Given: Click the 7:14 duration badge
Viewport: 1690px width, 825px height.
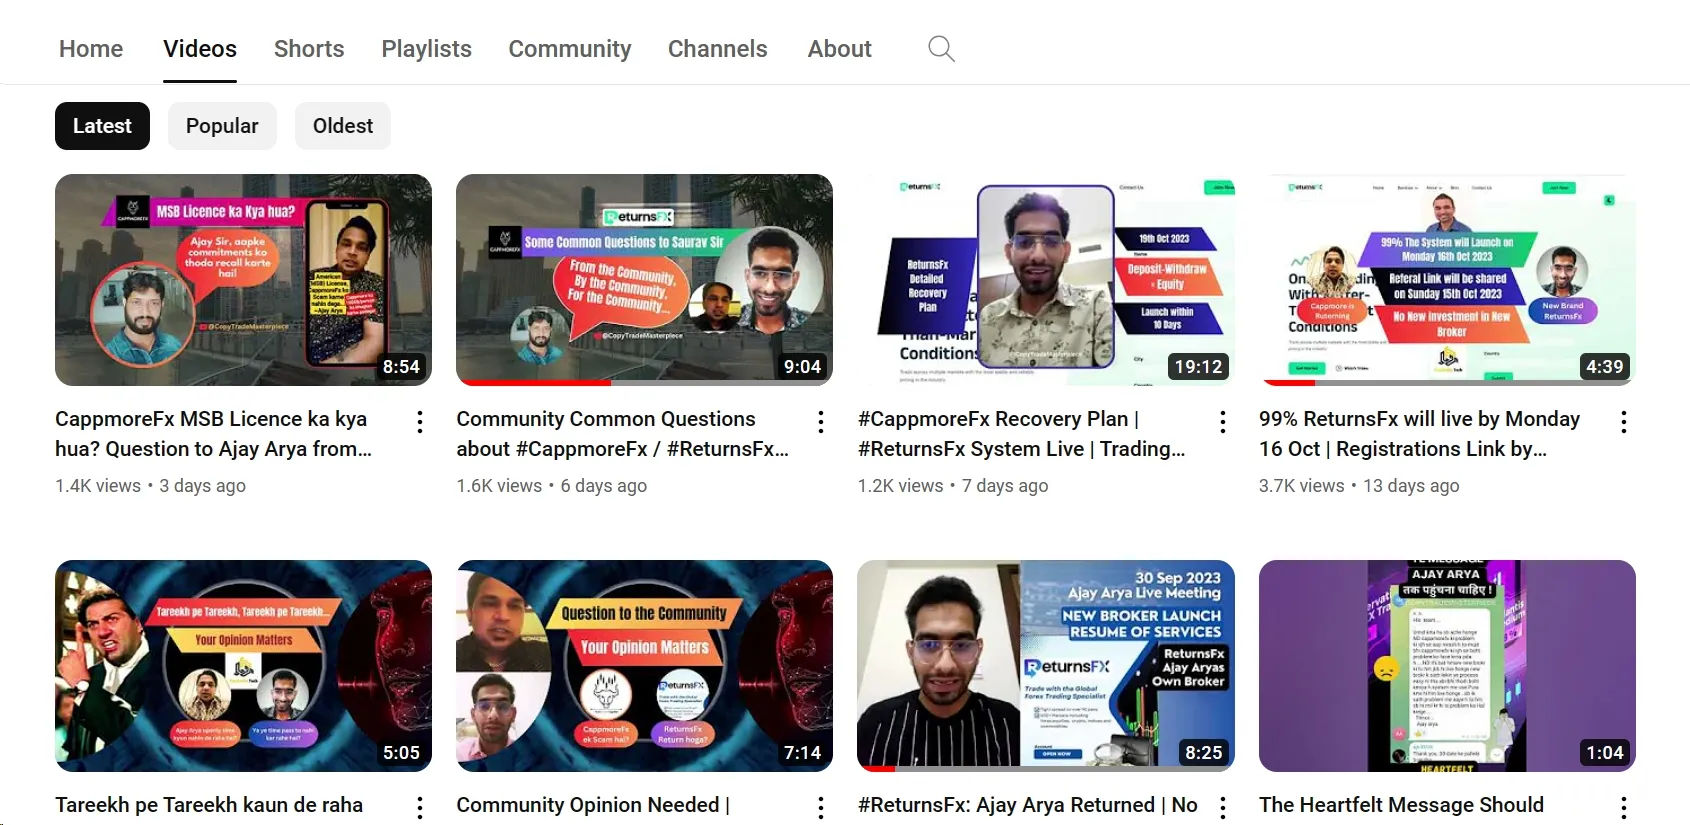Looking at the screenshot, I should pos(802,753).
